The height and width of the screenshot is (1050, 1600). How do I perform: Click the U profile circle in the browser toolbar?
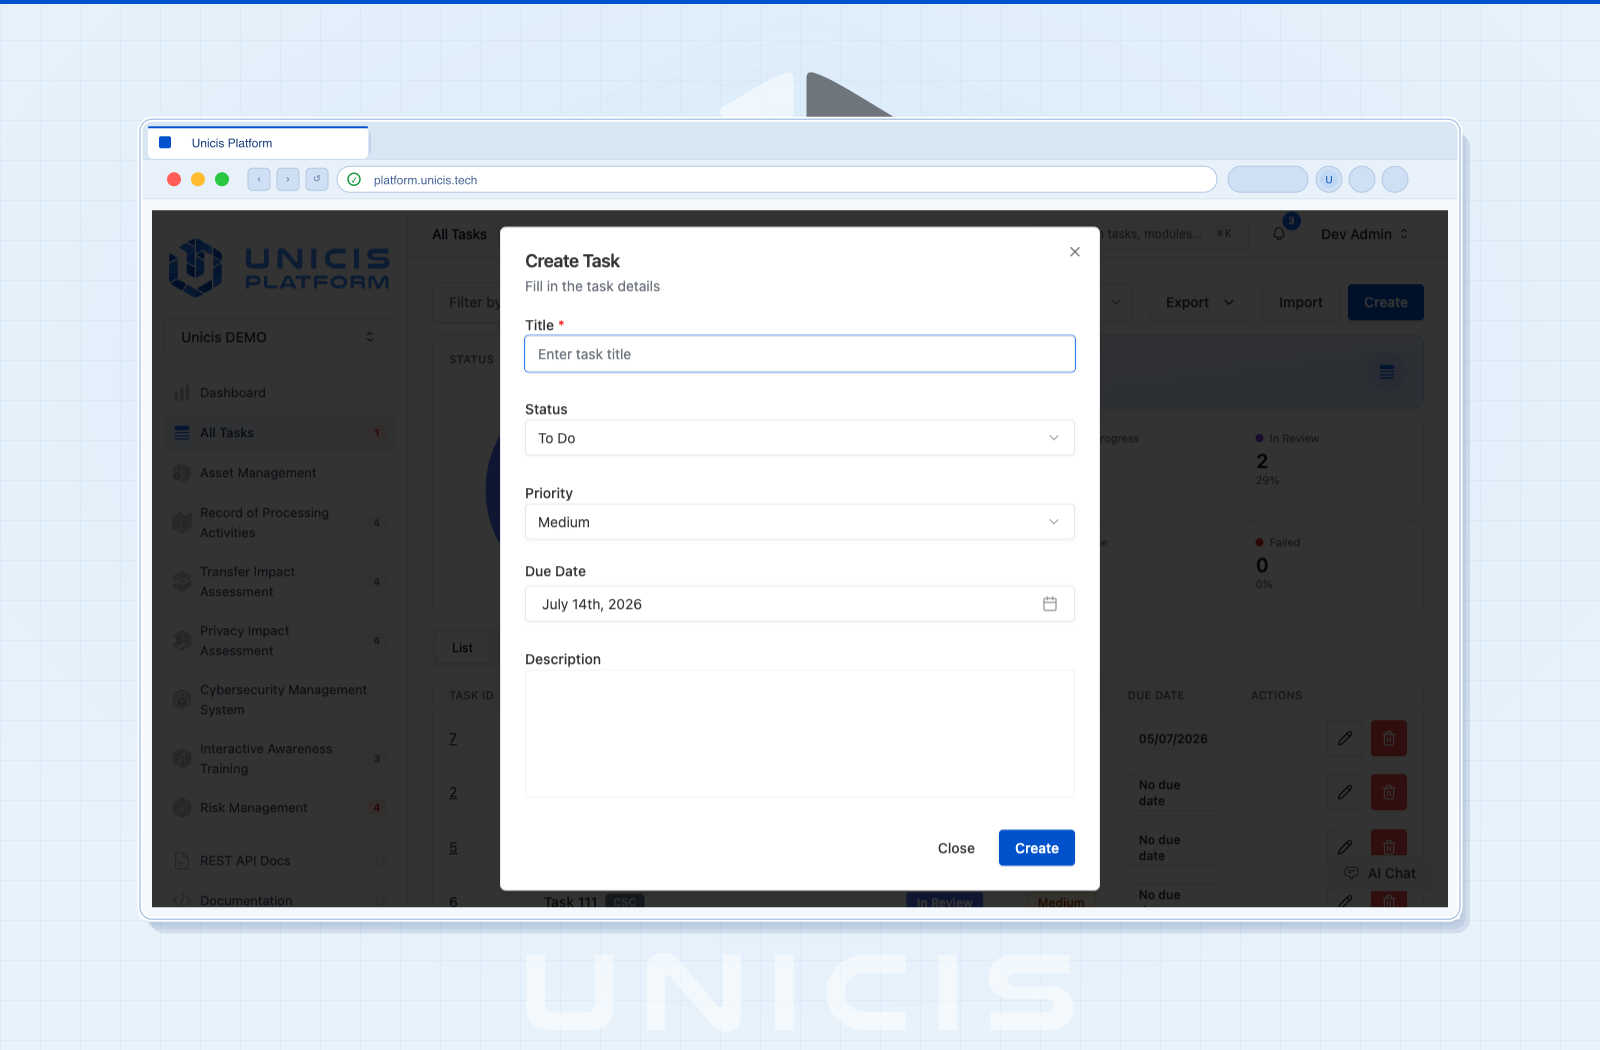1329,180
